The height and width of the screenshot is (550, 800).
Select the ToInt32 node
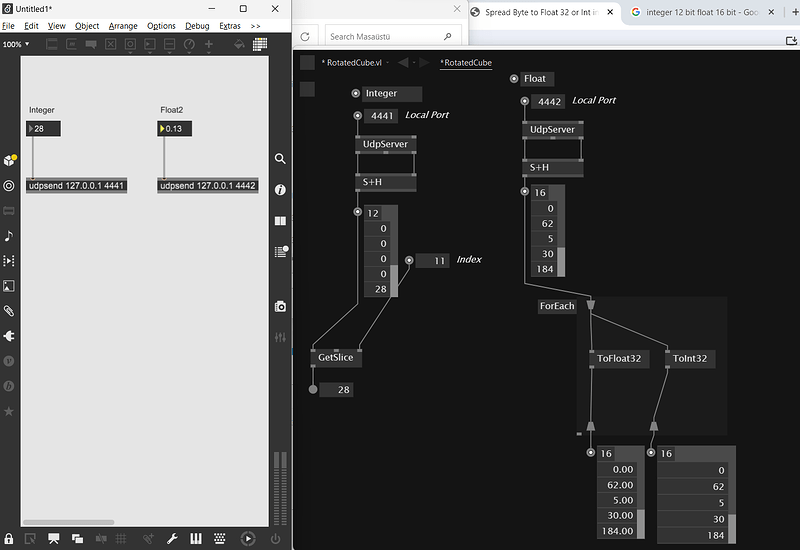click(x=690, y=359)
